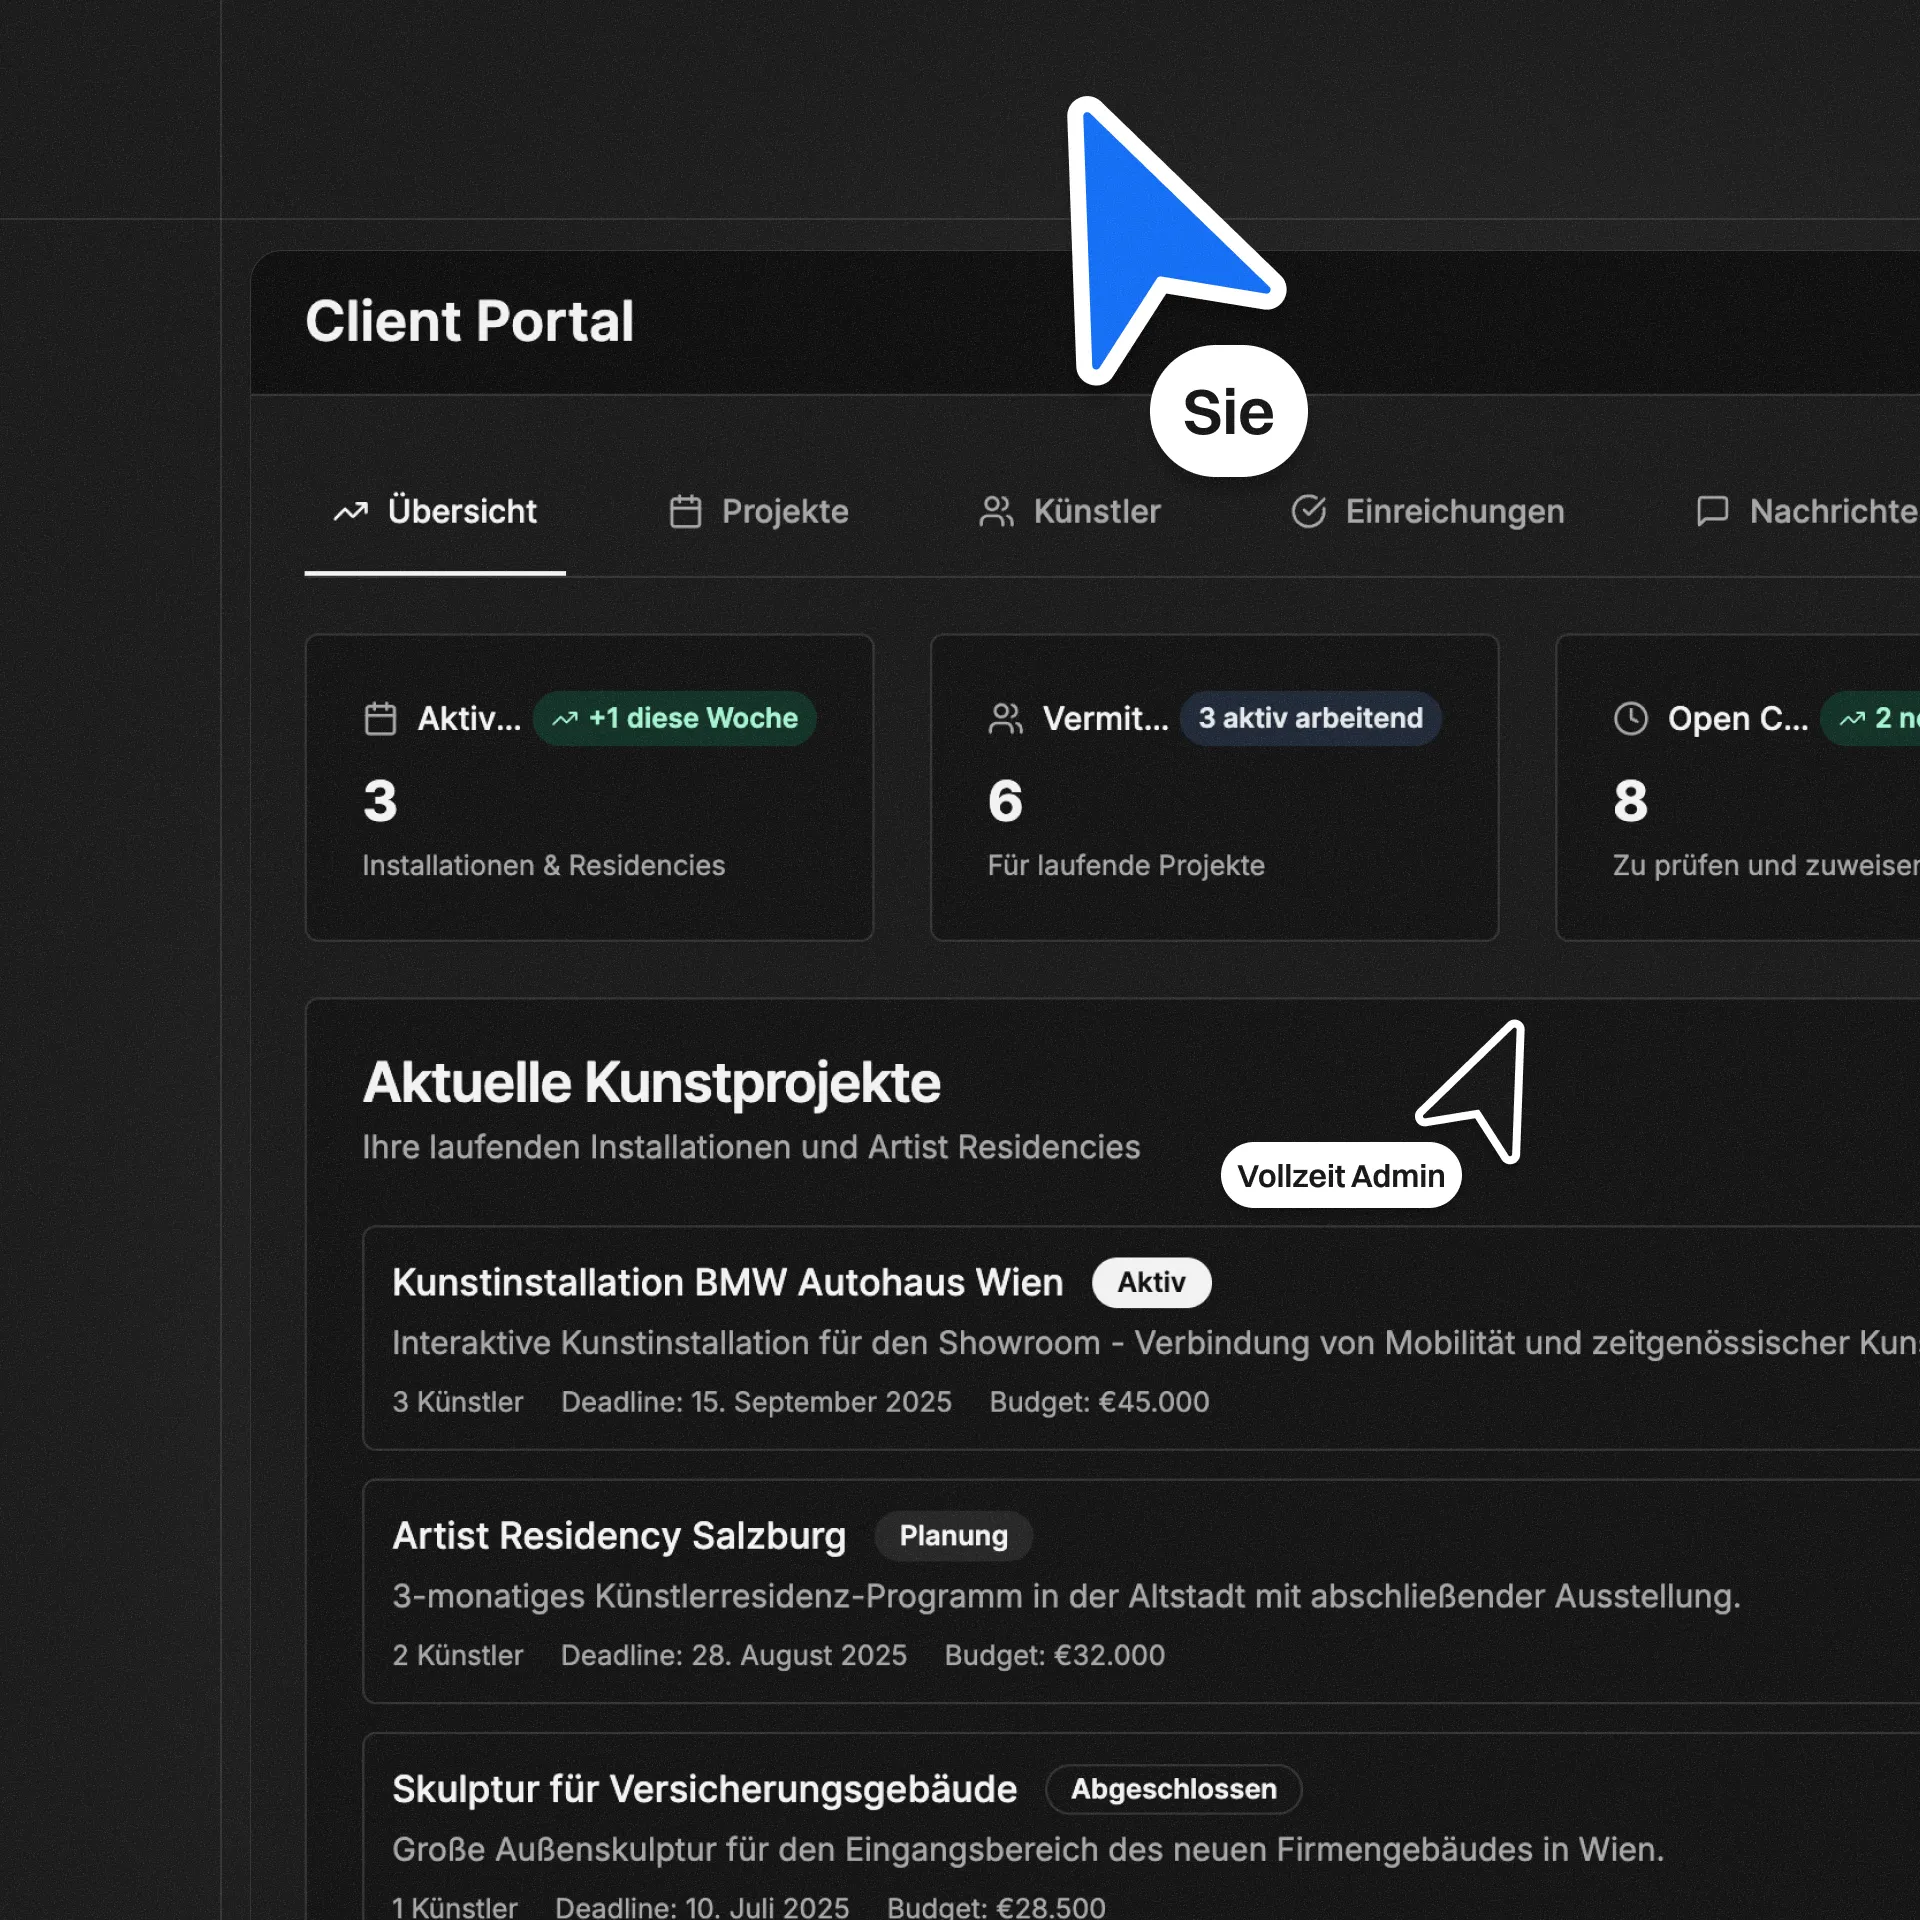The image size is (1920, 1920).
Task: Open Skulptur für Versicherungsgebäude project
Action: point(704,1789)
